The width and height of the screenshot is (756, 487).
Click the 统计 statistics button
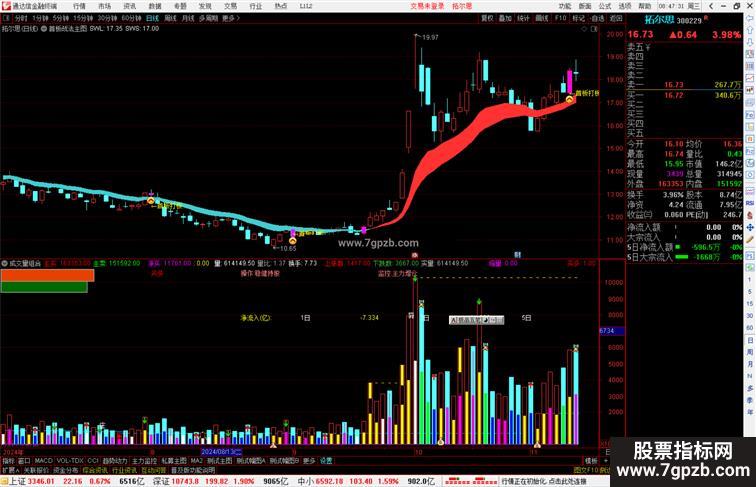click(x=524, y=18)
